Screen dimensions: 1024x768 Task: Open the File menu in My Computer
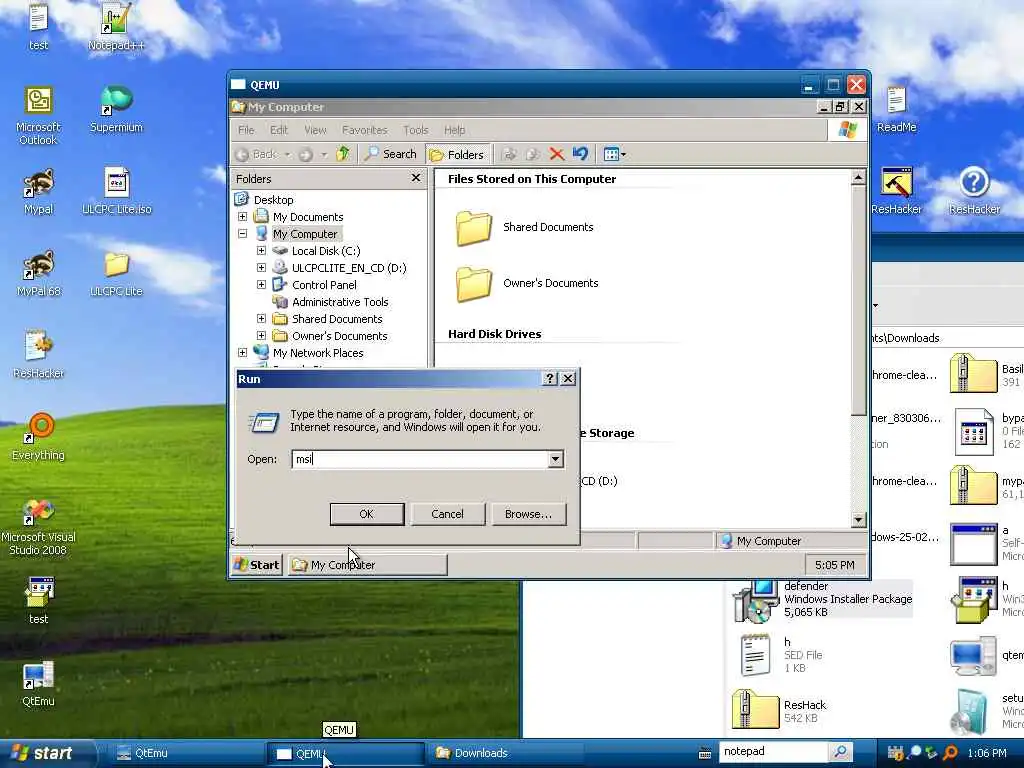[x=246, y=130]
